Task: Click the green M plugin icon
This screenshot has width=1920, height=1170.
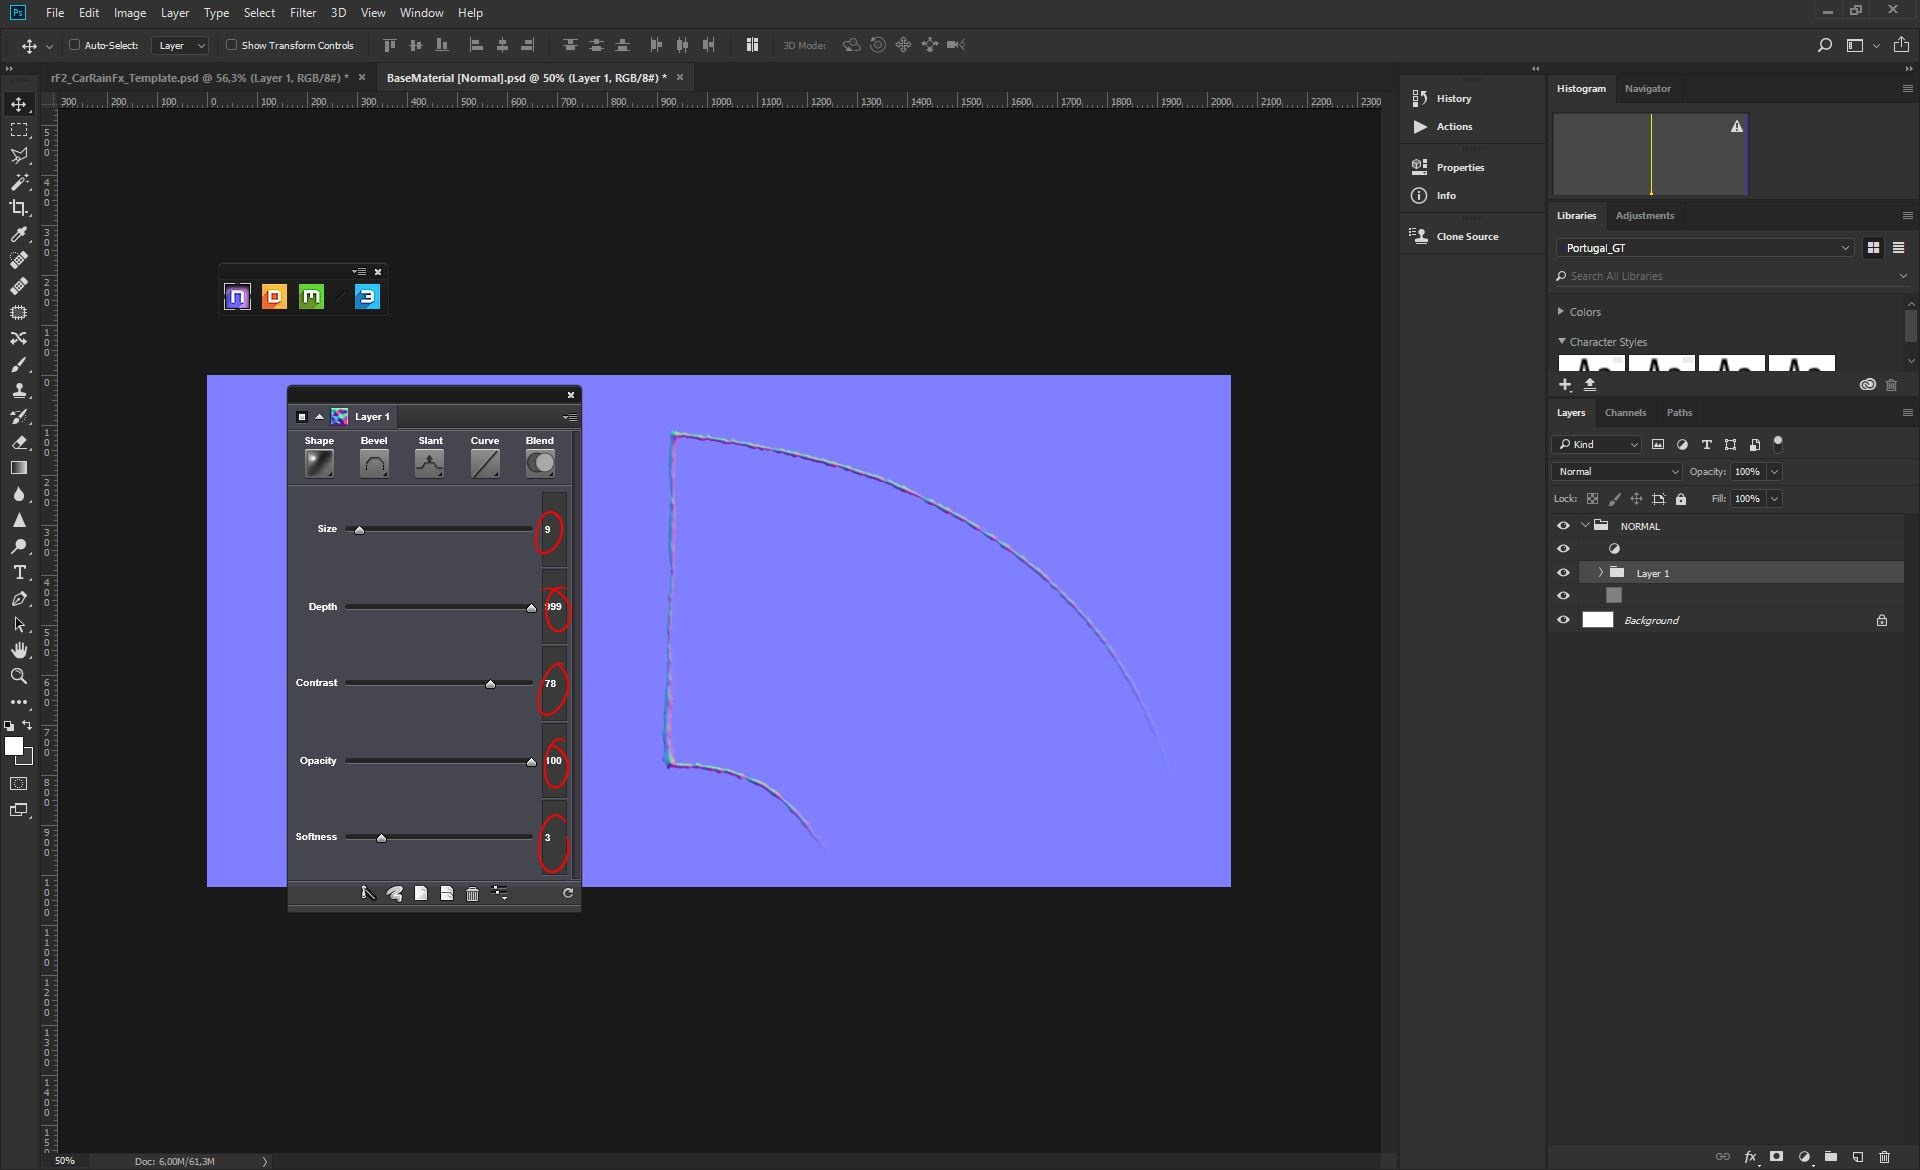Action: [x=311, y=297]
